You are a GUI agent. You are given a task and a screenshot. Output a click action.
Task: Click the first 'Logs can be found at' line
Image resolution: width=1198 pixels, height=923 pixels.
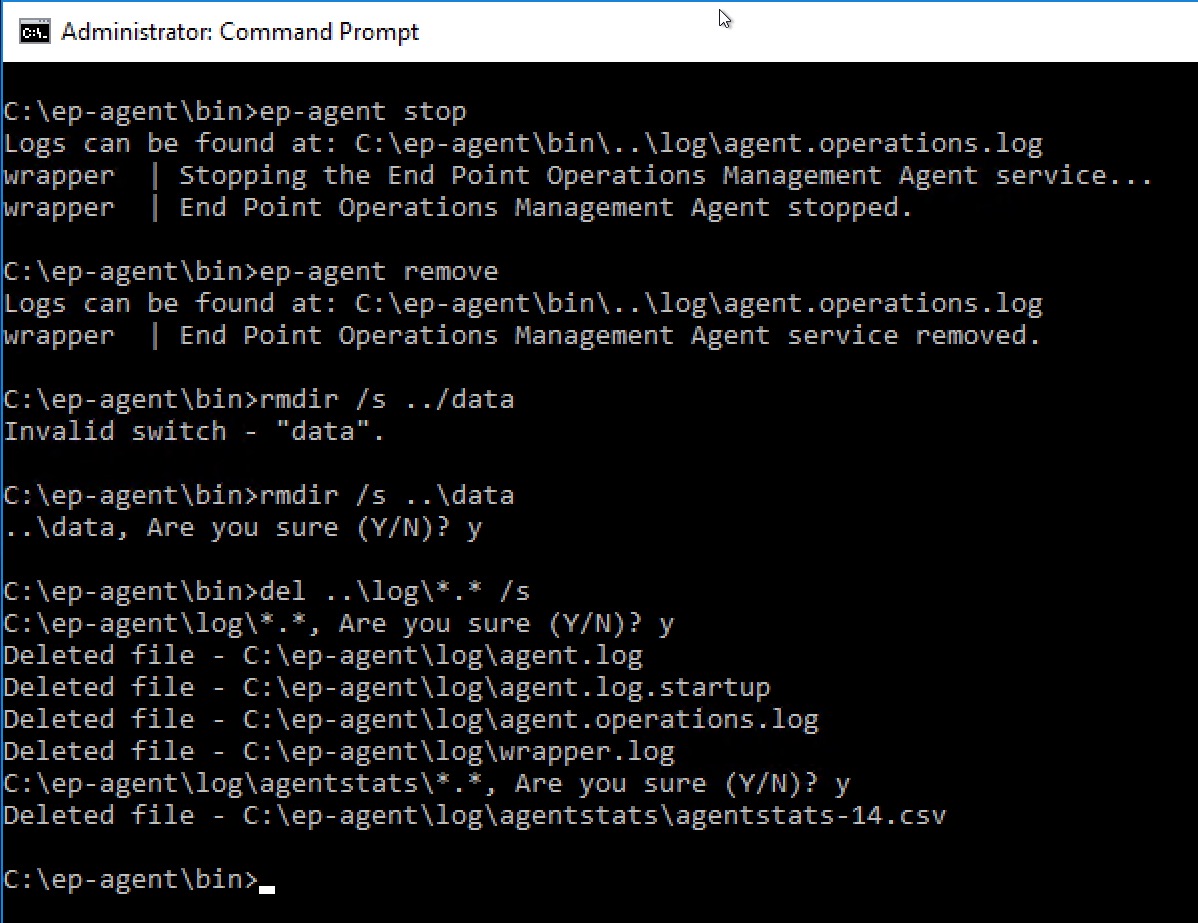click(523, 144)
